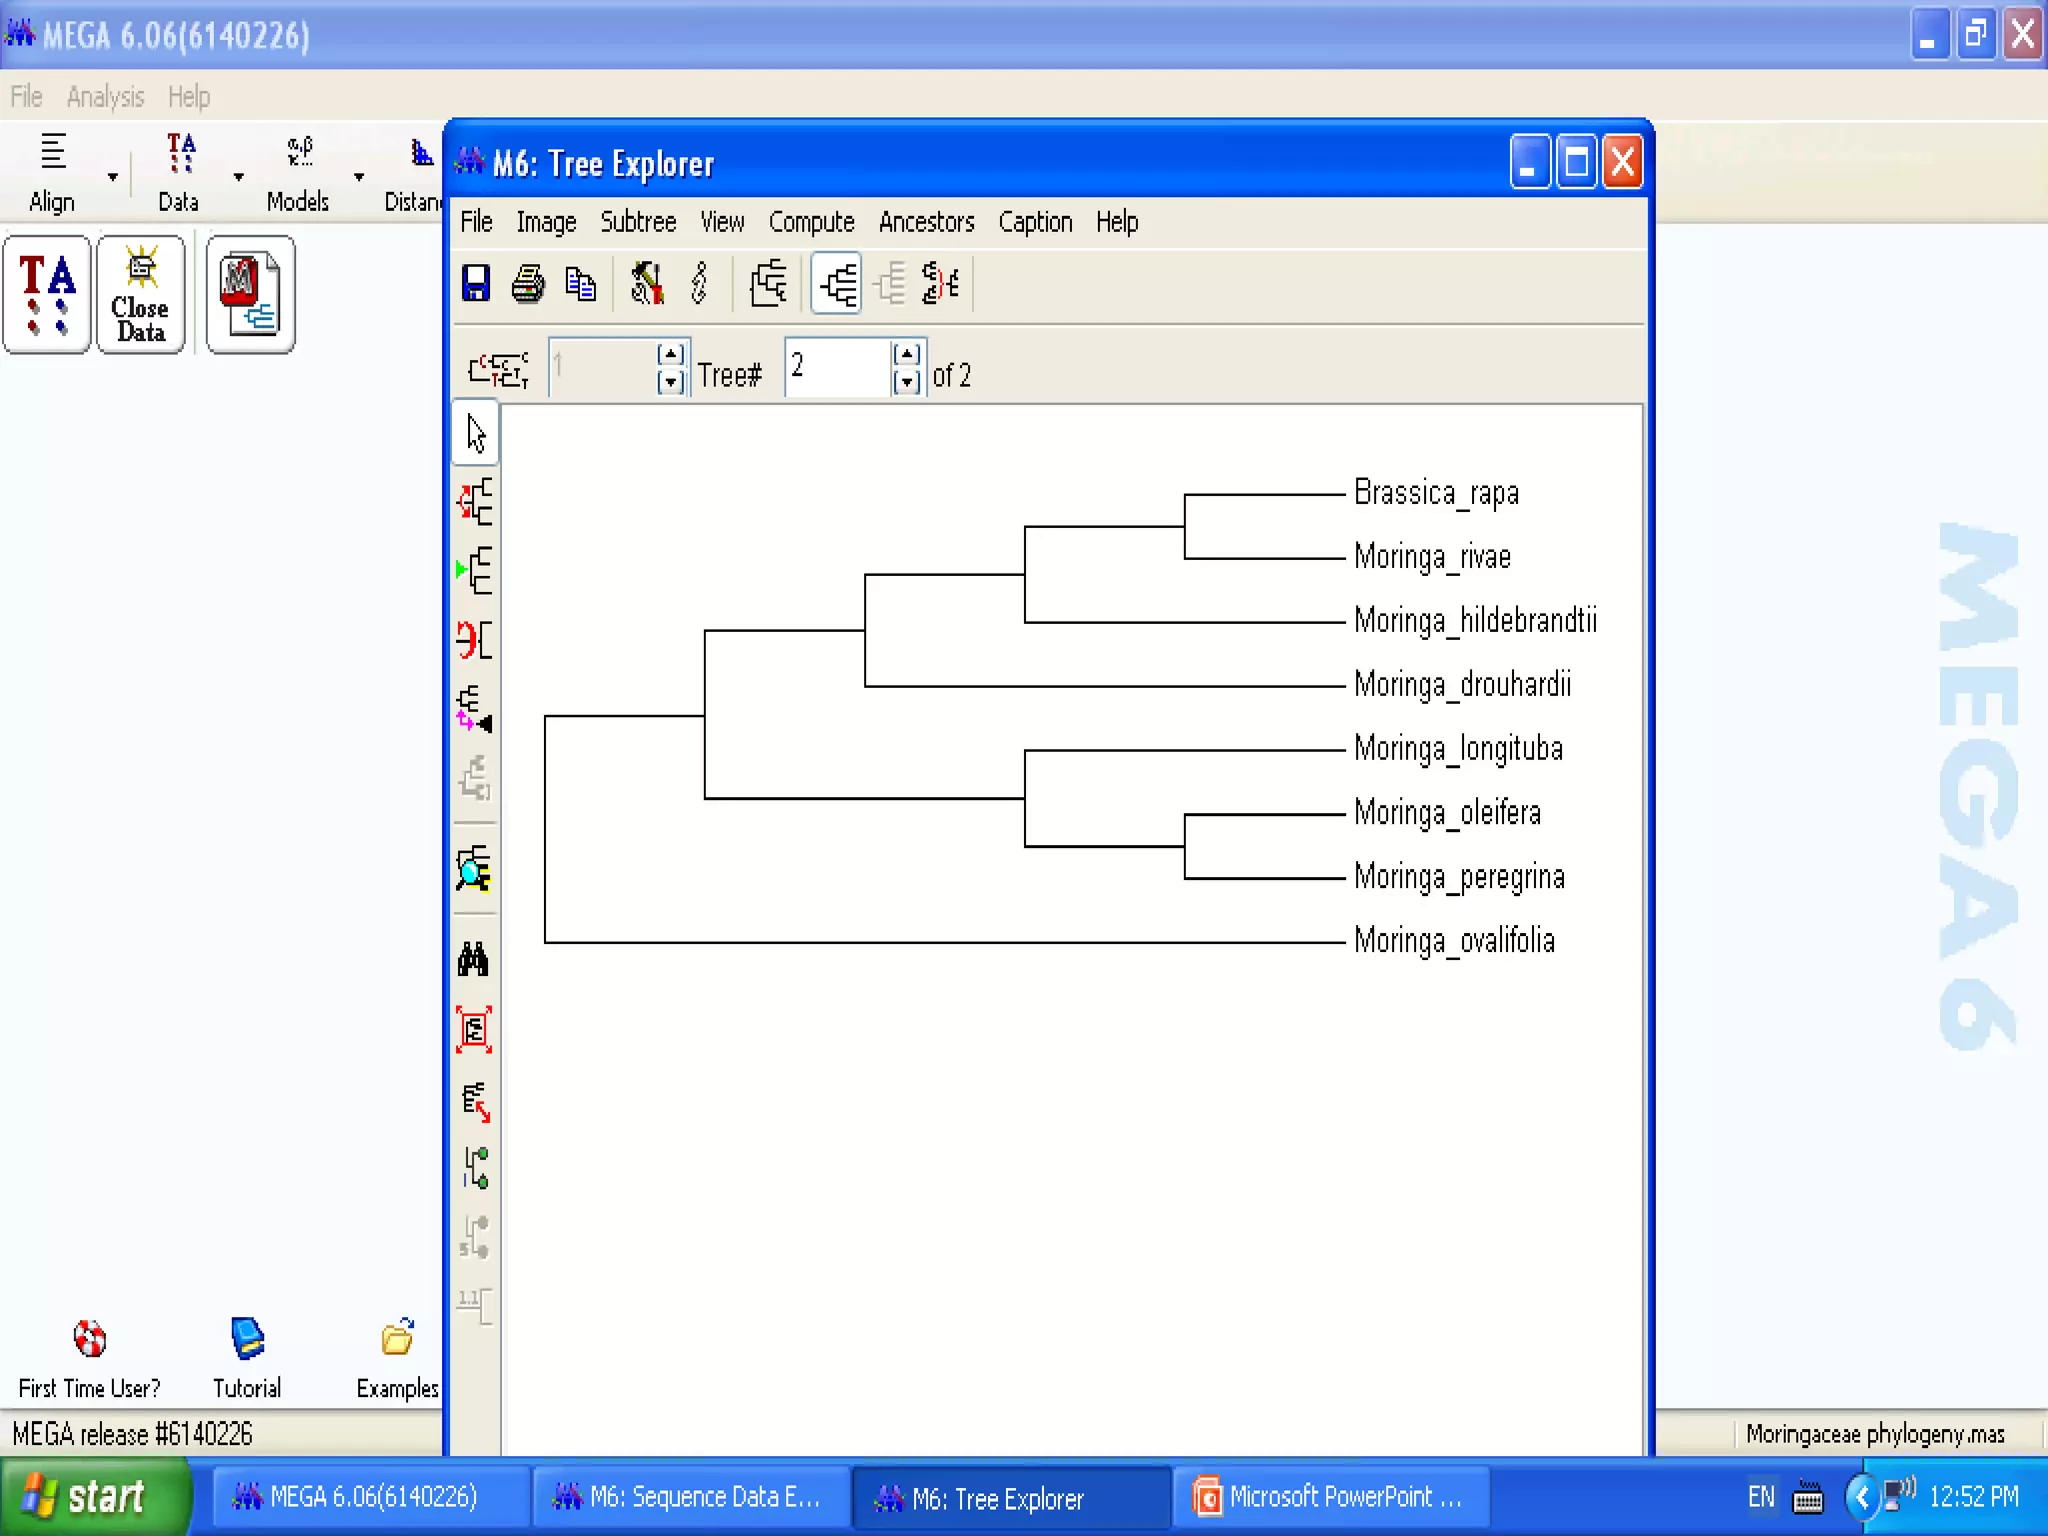Click the consensus tree icon beside Tree#
2048x1536 pixels.
tap(499, 369)
